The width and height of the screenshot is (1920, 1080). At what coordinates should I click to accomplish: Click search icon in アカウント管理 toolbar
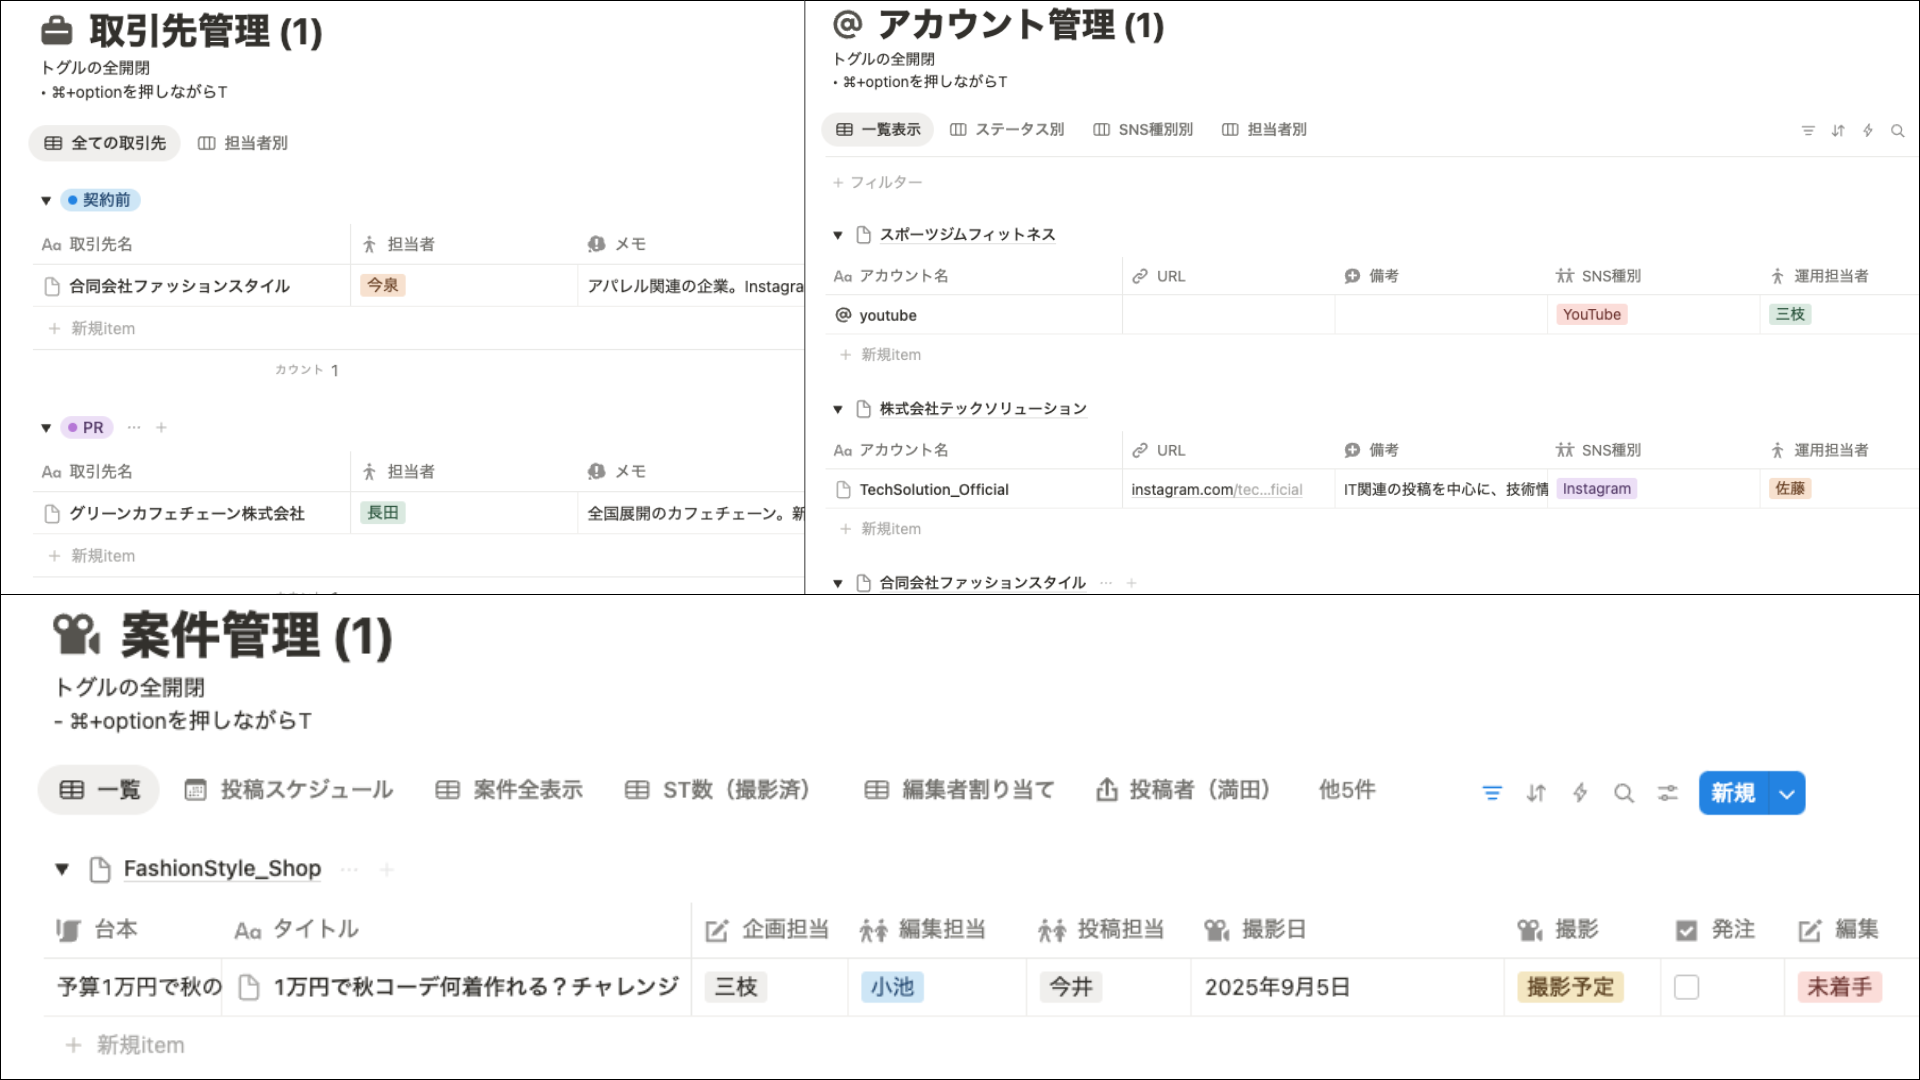[1898, 131]
